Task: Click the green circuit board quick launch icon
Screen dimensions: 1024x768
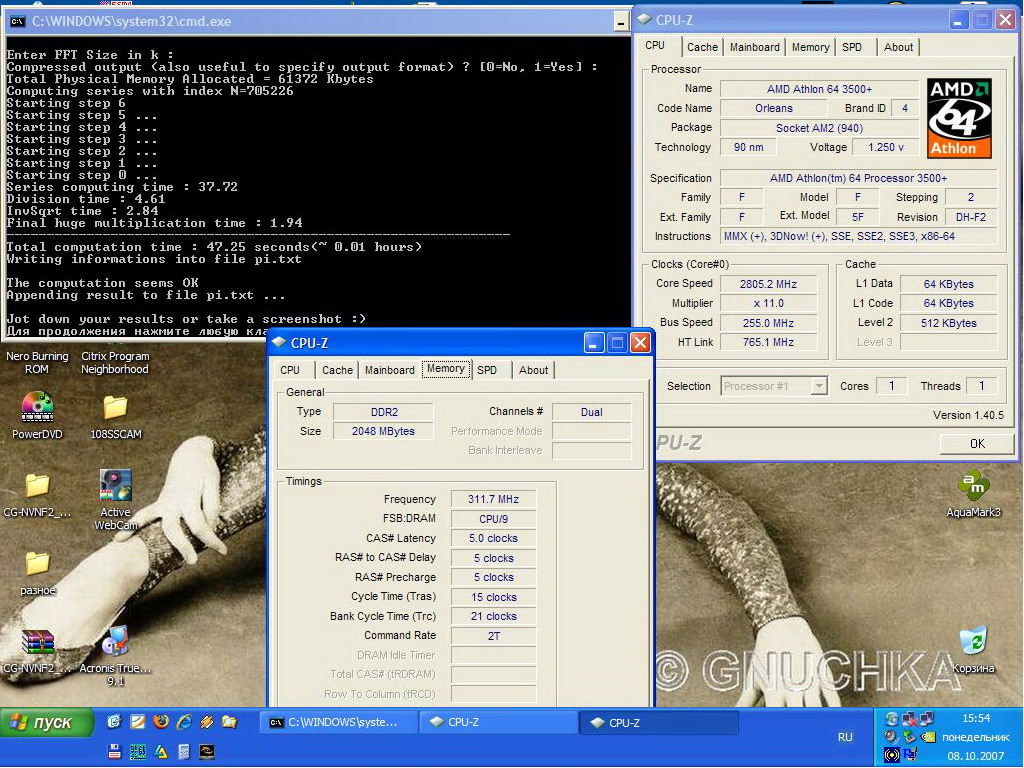Action: (138, 752)
